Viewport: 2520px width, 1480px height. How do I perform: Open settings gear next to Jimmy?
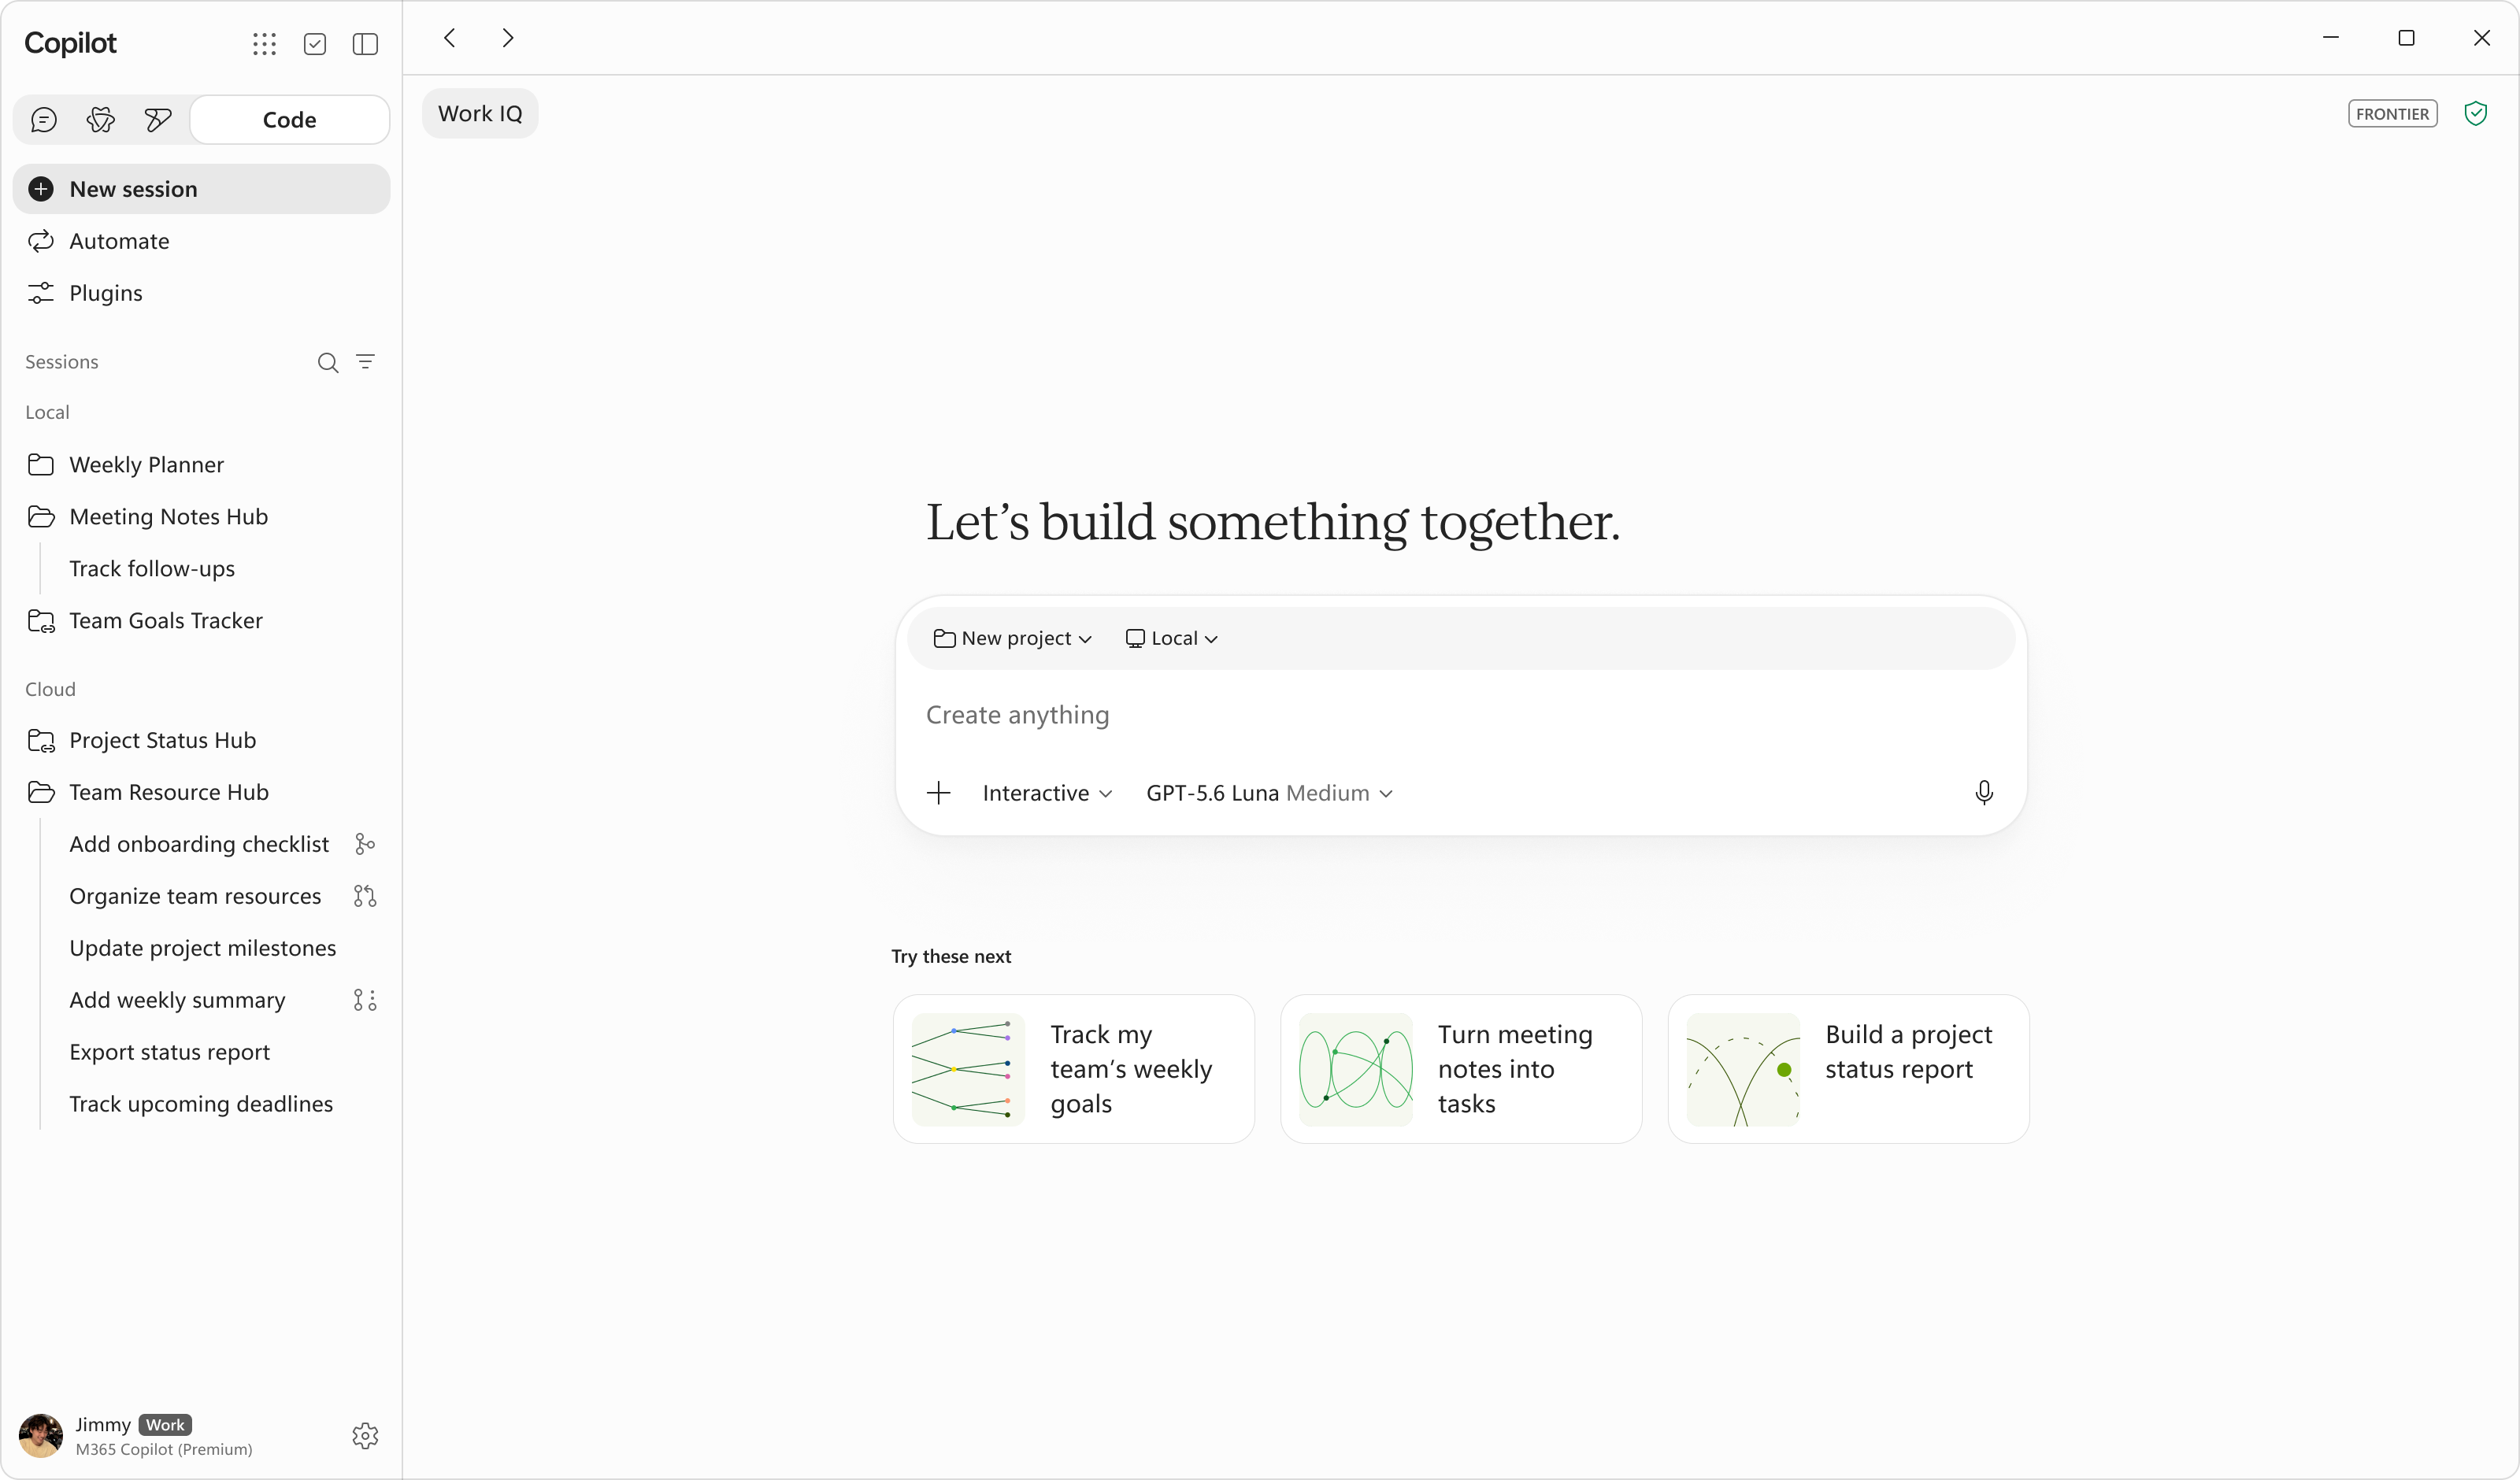[x=365, y=1437]
